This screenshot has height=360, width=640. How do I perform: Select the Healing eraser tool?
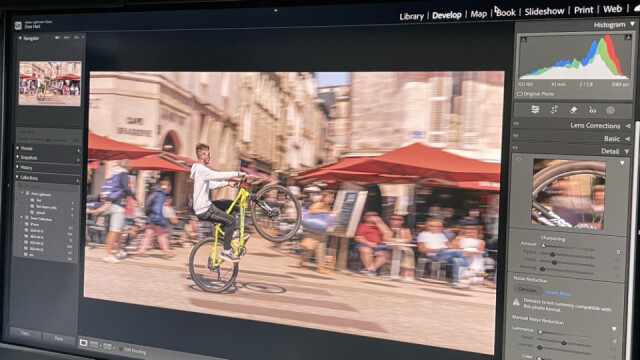(x=573, y=110)
